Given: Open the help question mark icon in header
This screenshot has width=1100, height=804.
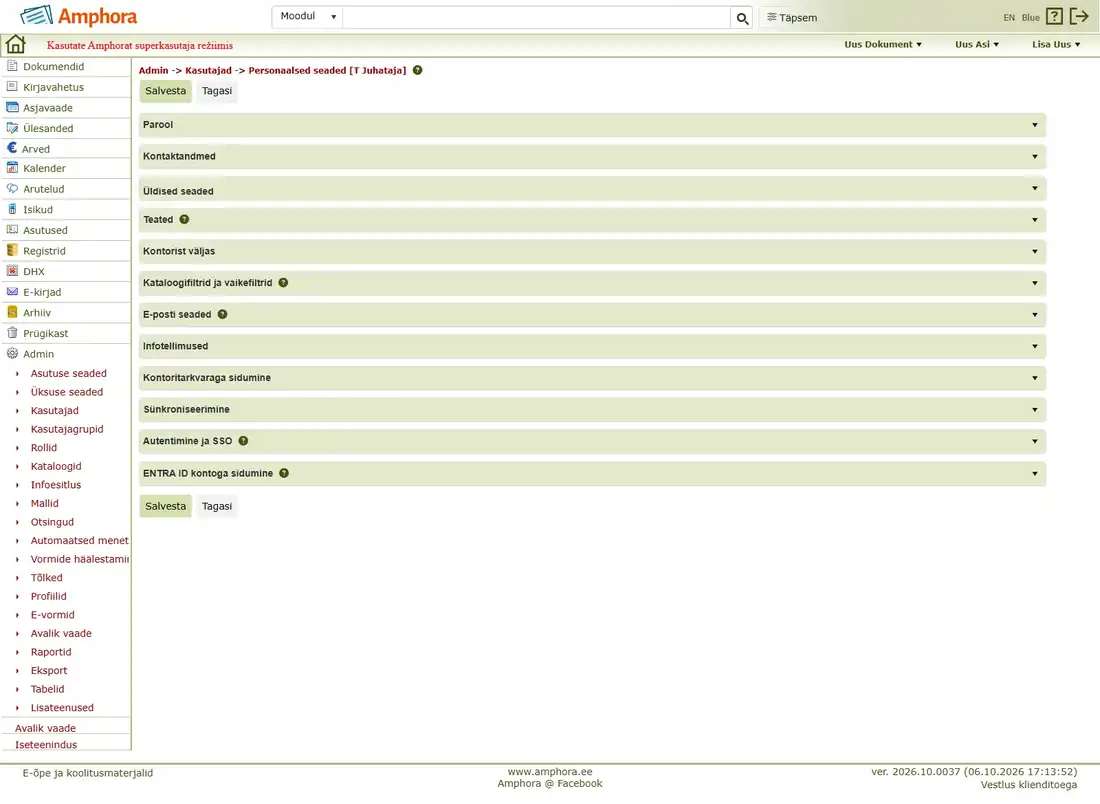Looking at the screenshot, I should click(x=1054, y=17).
